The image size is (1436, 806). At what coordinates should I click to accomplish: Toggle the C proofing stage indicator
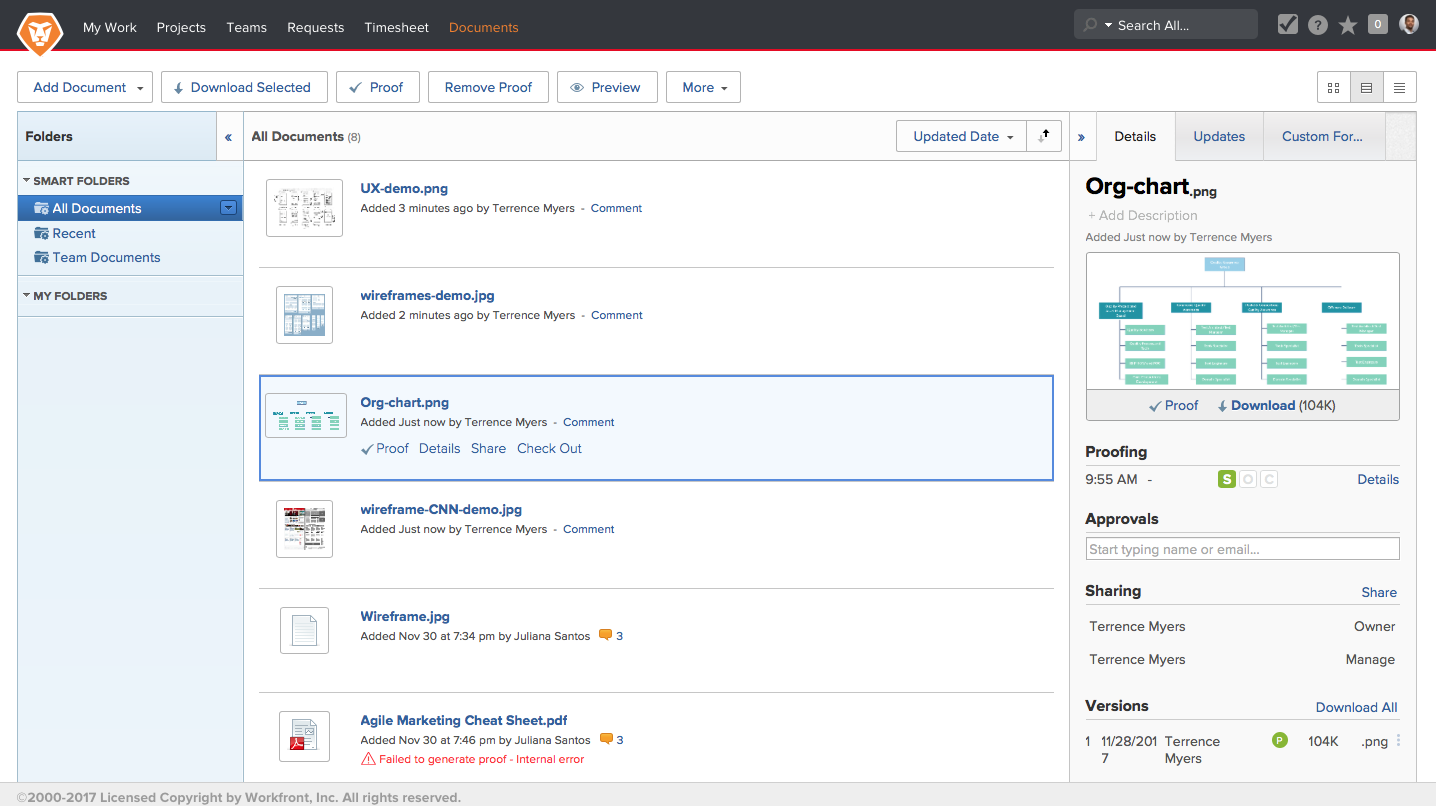1269,479
